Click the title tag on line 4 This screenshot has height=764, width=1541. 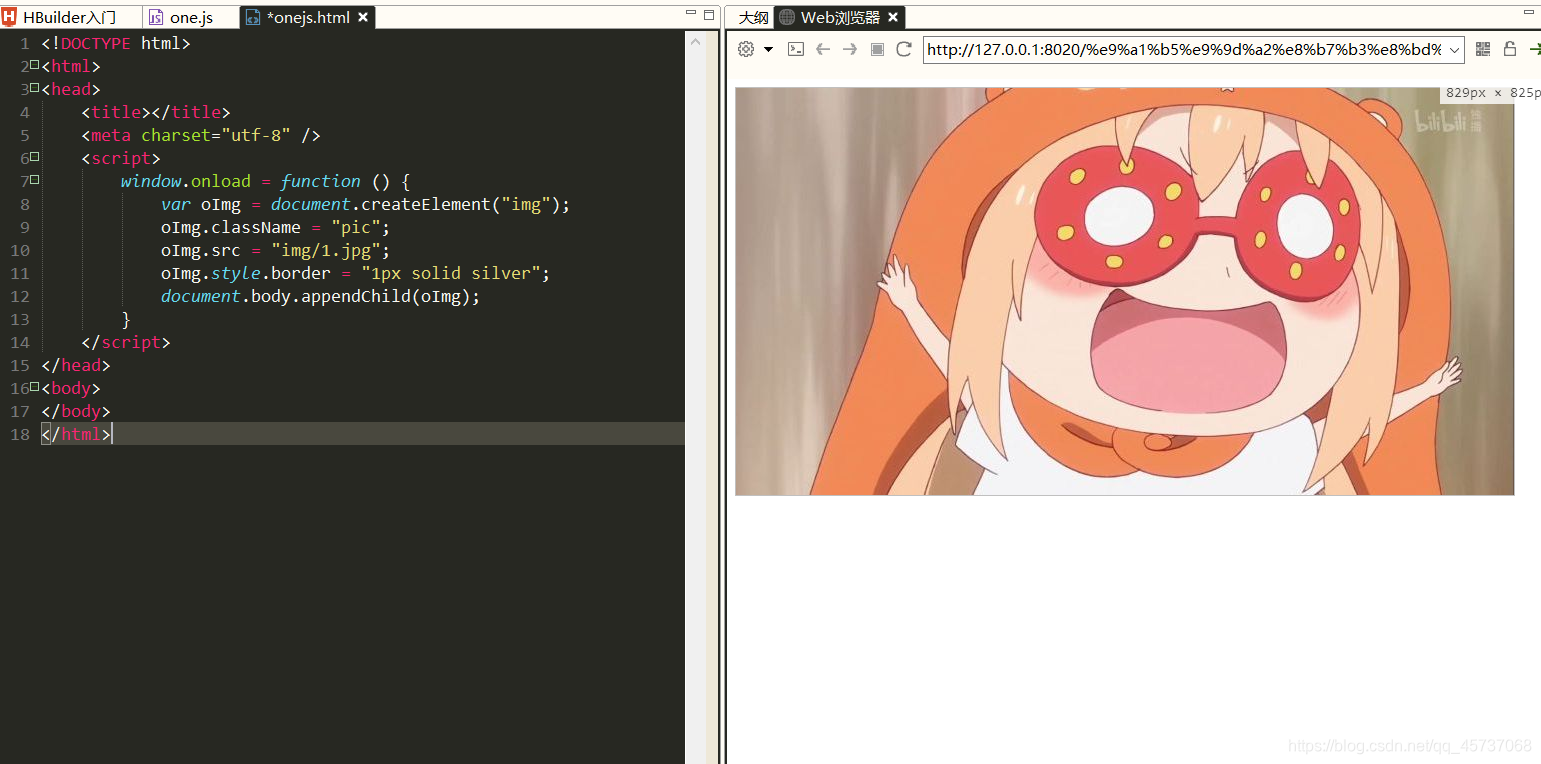[x=155, y=112]
